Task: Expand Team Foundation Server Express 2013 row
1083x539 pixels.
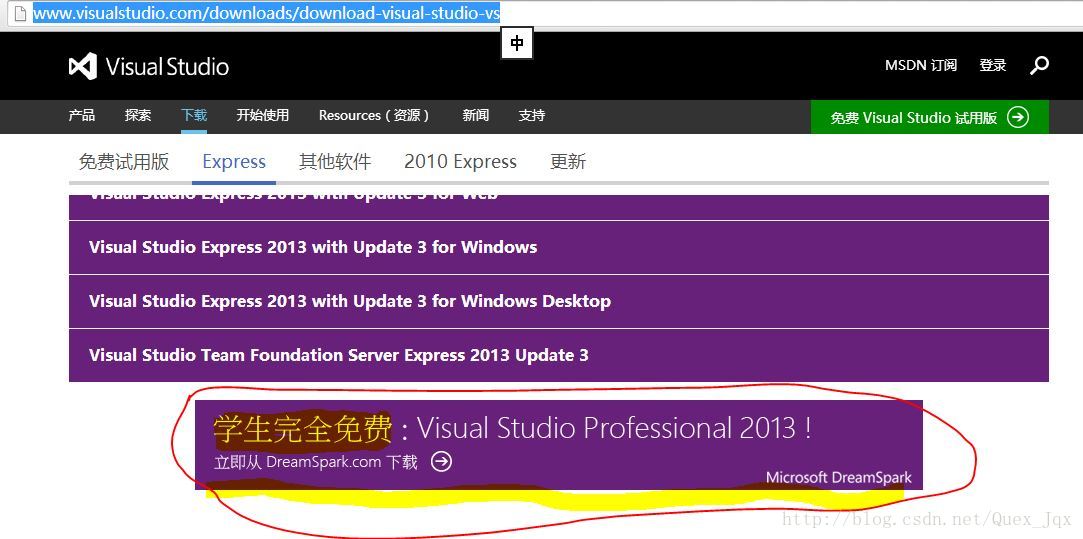Action: 559,355
